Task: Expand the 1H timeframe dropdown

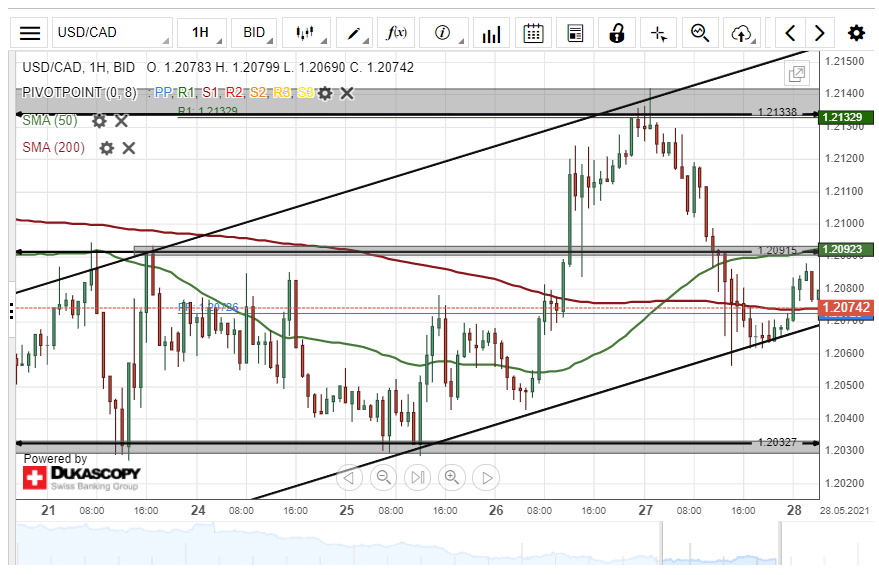Action: pyautogui.click(x=200, y=33)
